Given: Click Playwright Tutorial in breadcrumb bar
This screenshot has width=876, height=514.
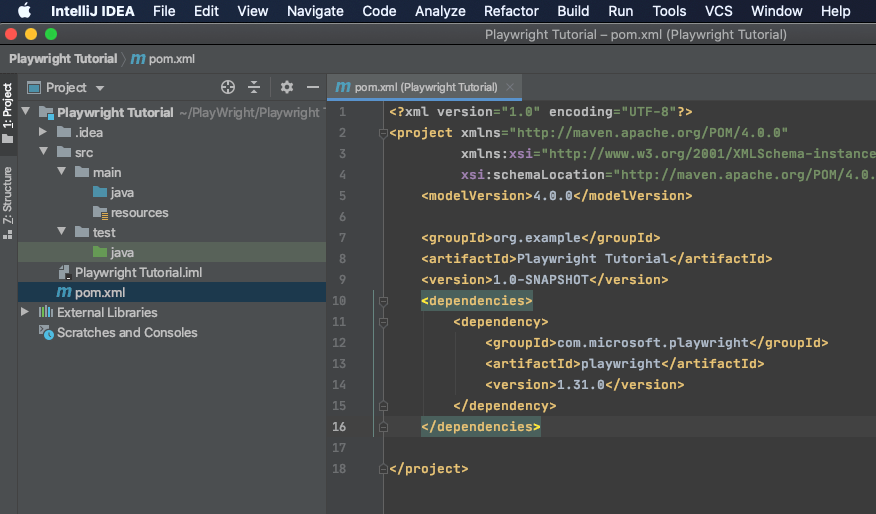Looking at the screenshot, I should (63, 59).
